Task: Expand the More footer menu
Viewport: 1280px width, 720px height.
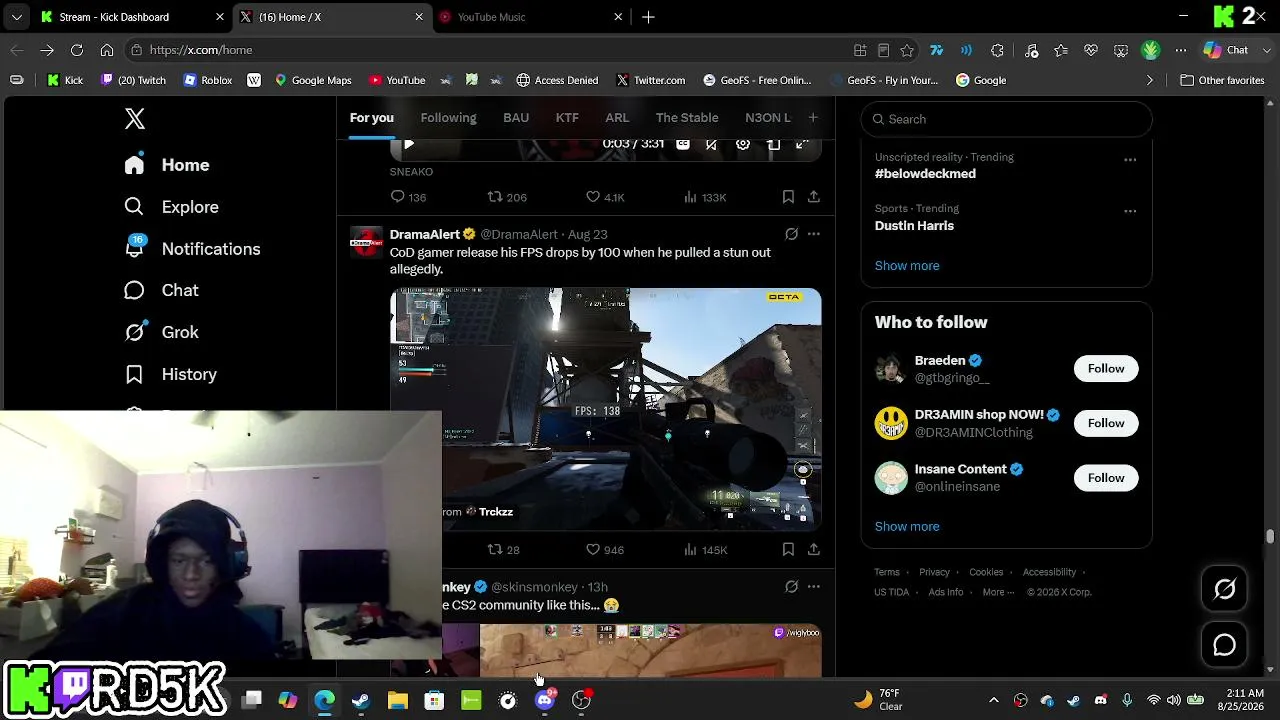Action: (998, 592)
